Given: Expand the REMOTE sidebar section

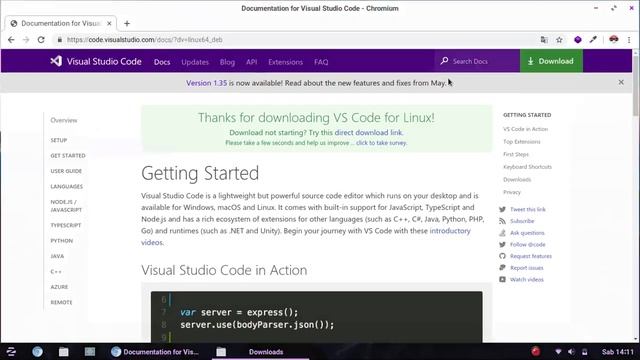Looking at the screenshot, I should [61, 302].
